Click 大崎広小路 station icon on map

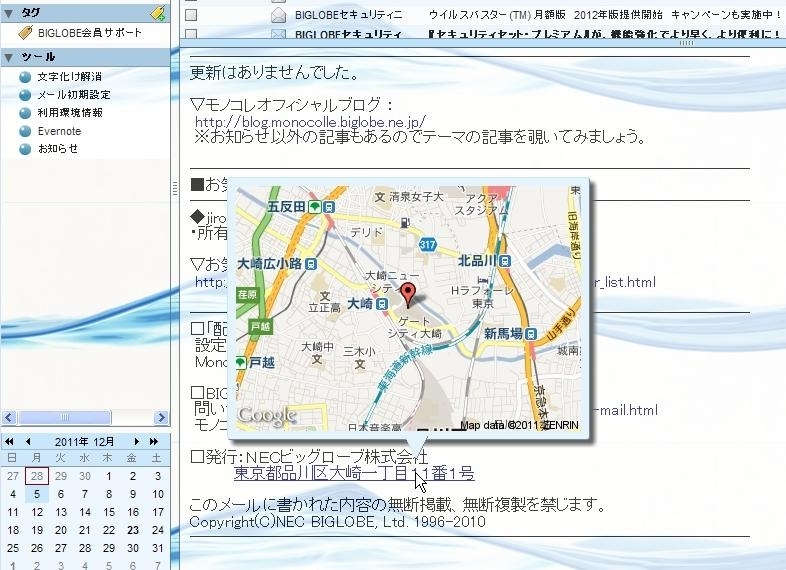coord(311,264)
